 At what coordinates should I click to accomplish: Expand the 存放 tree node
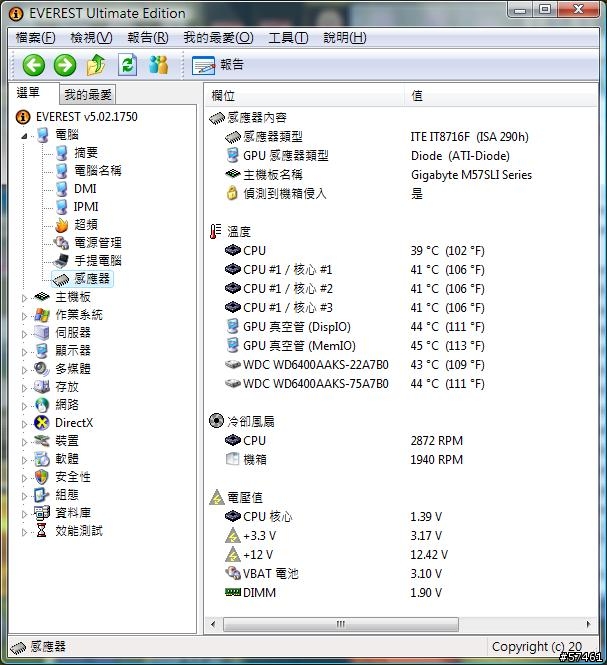click(24, 388)
